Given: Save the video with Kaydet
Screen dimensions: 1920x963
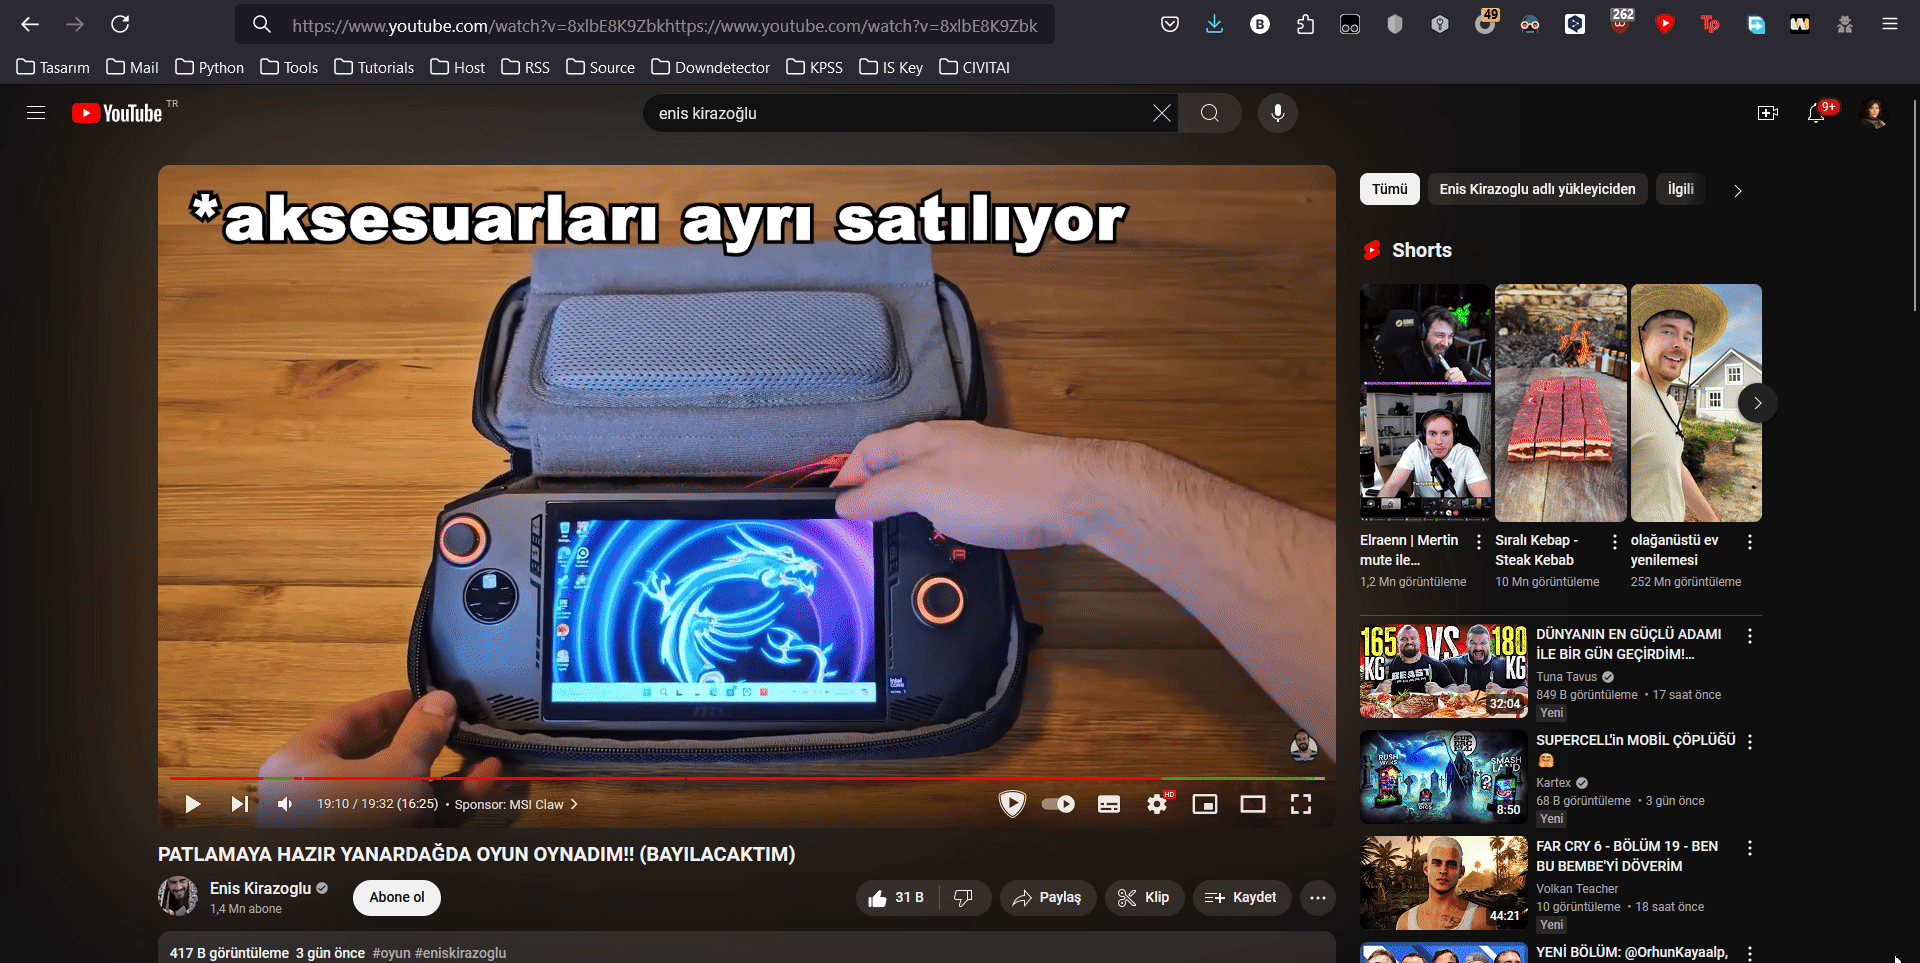Looking at the screenshot, I should 1241,898.
